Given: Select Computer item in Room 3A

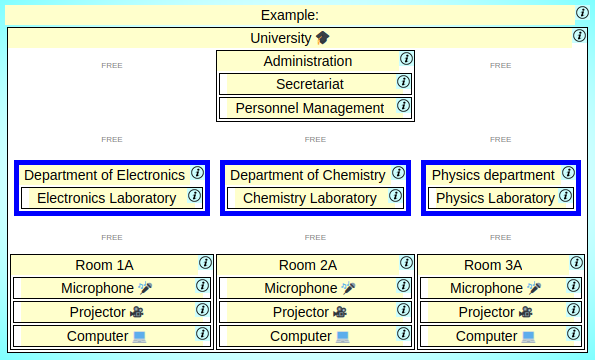Looking at the screenshot, I should pos(501,336).
